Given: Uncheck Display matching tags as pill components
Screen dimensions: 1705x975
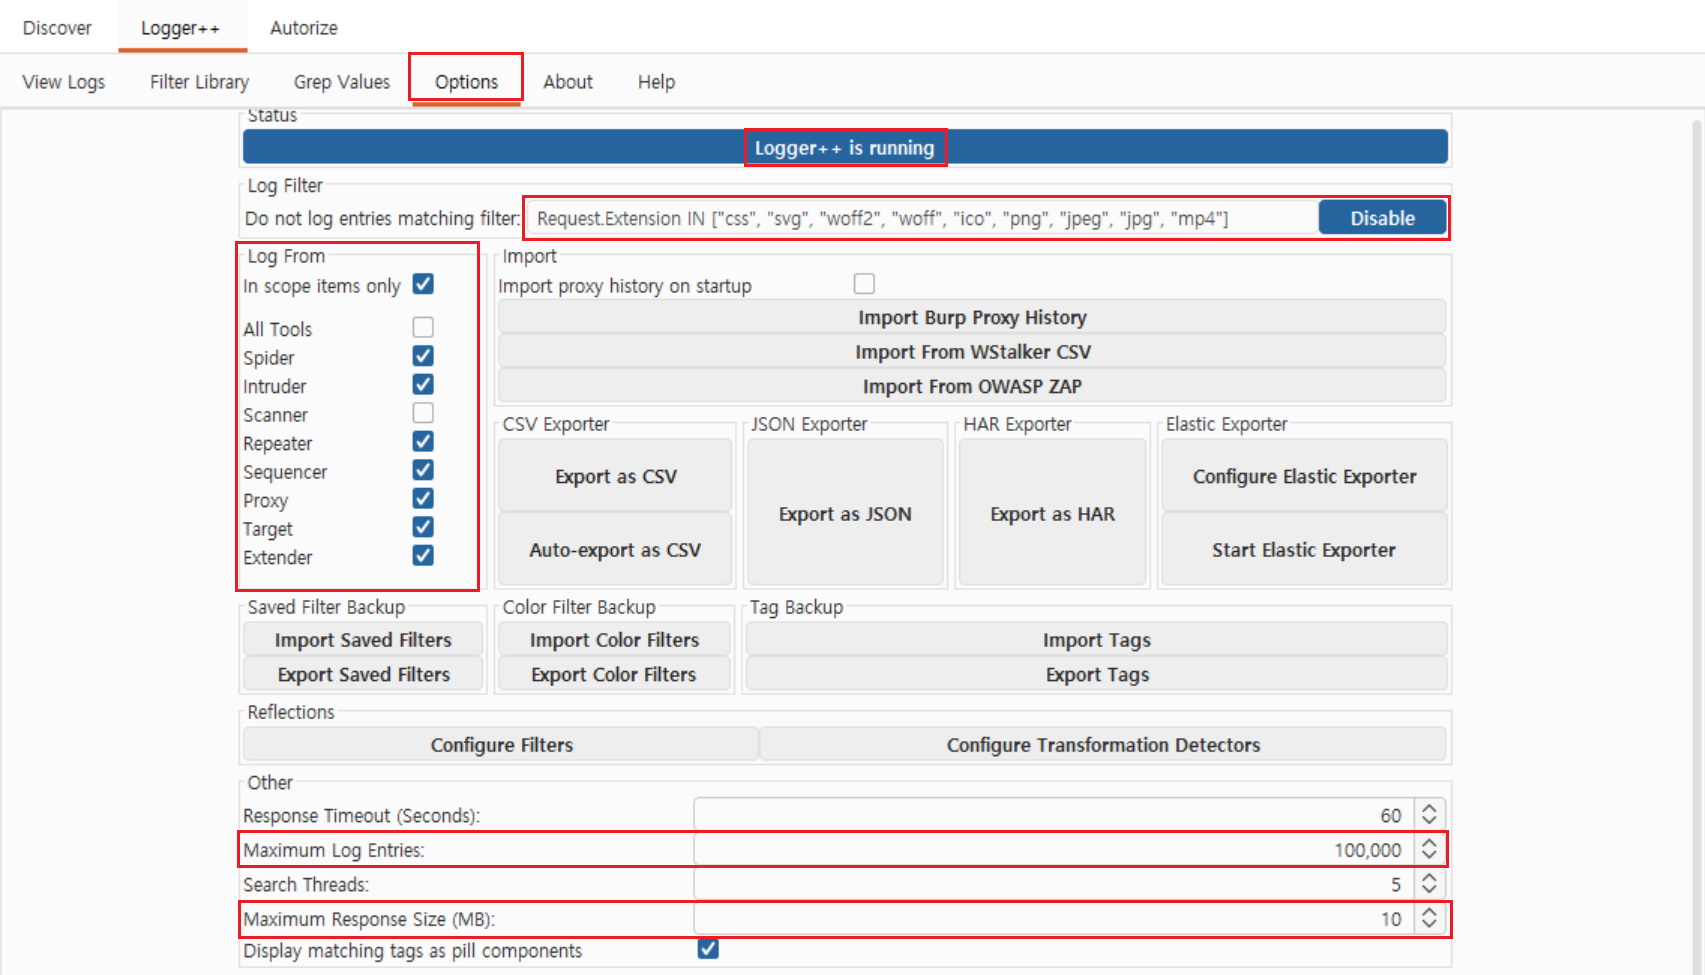Looking at the screenshot, I should click(708, 949).
